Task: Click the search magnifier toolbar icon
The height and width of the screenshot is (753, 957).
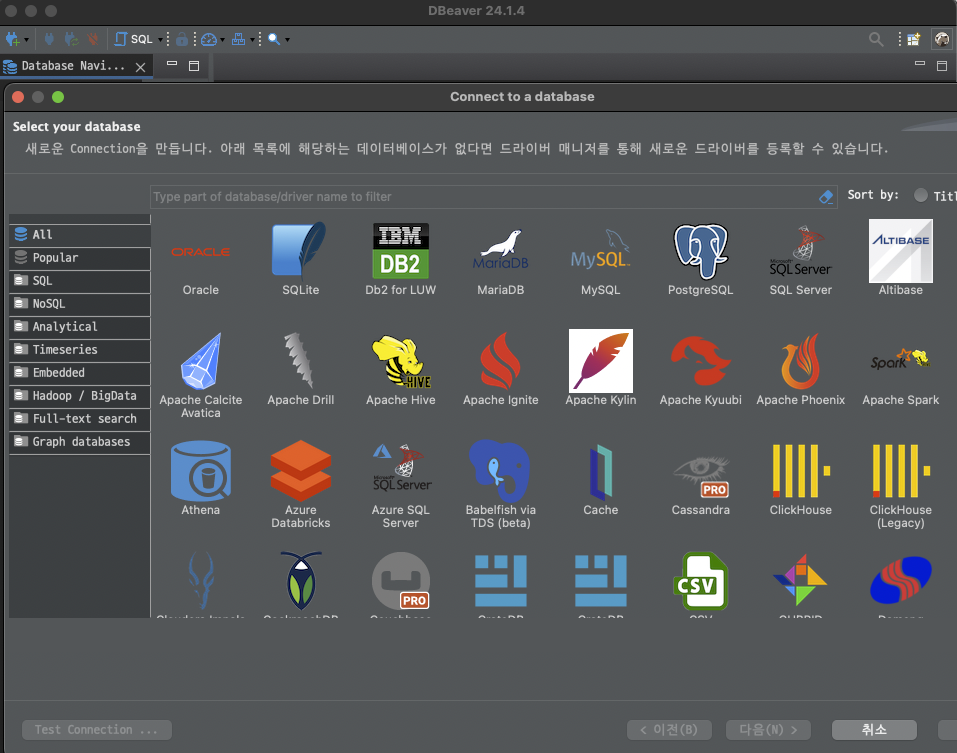Action: 274,40
